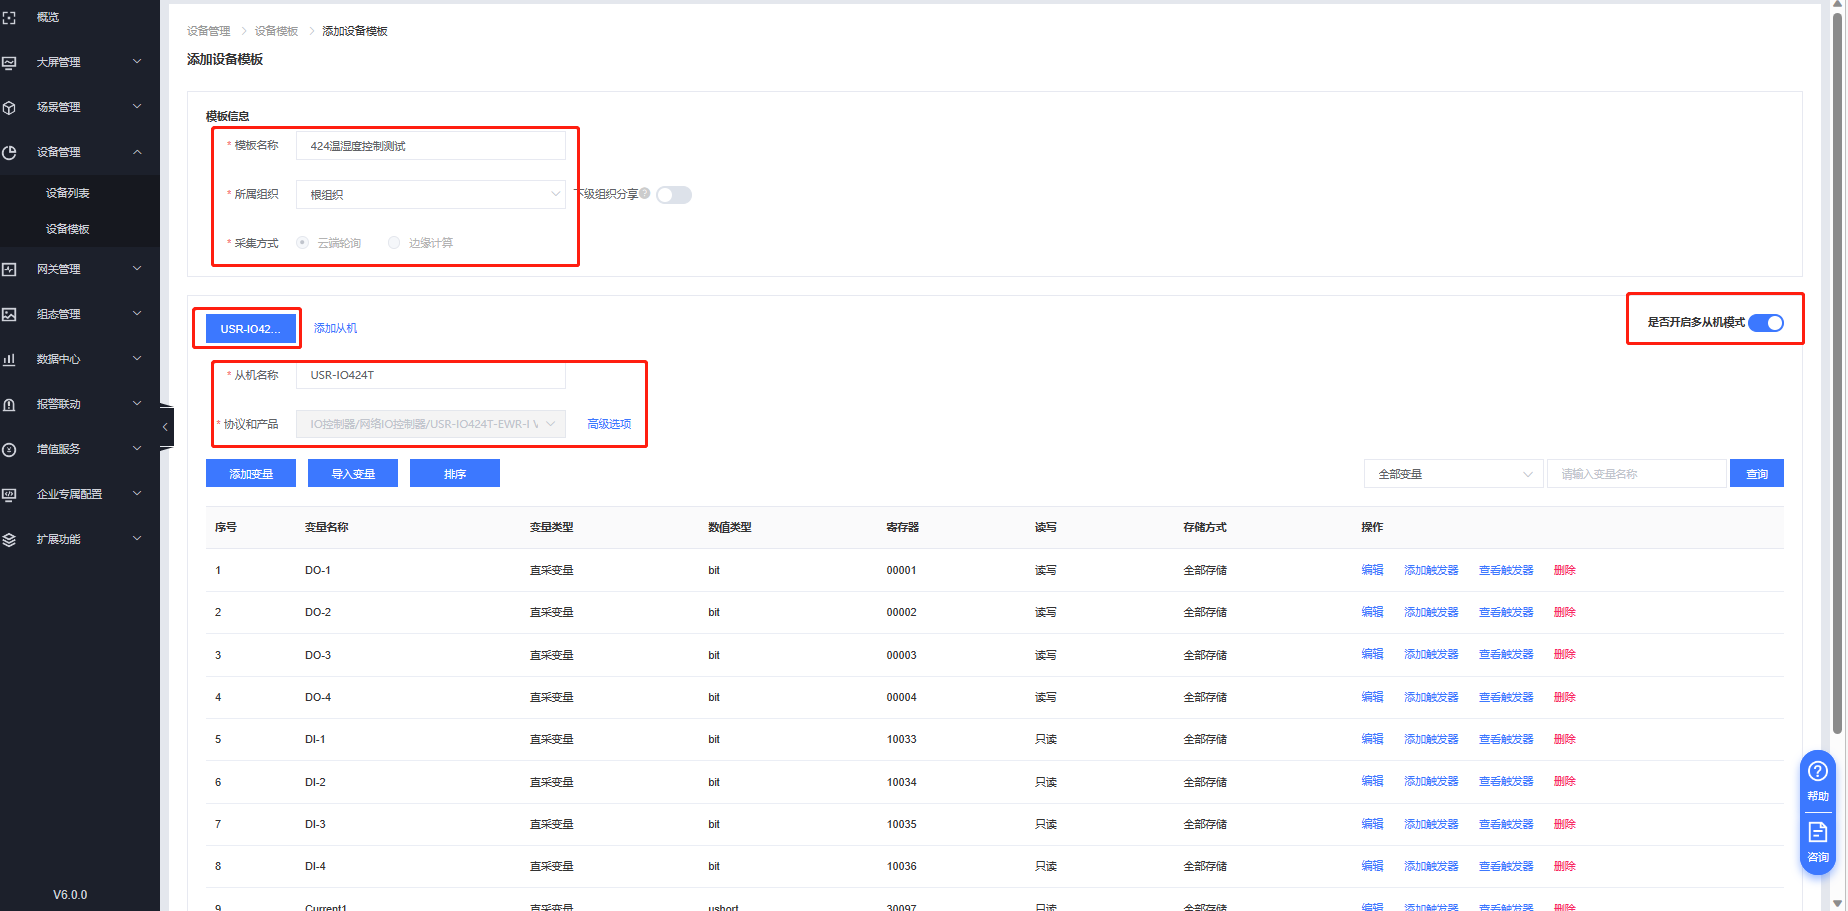The image size is (1848, 911).
Task: Disable the 是否开启多从机模式 switch
Action: pos(1766,323)
